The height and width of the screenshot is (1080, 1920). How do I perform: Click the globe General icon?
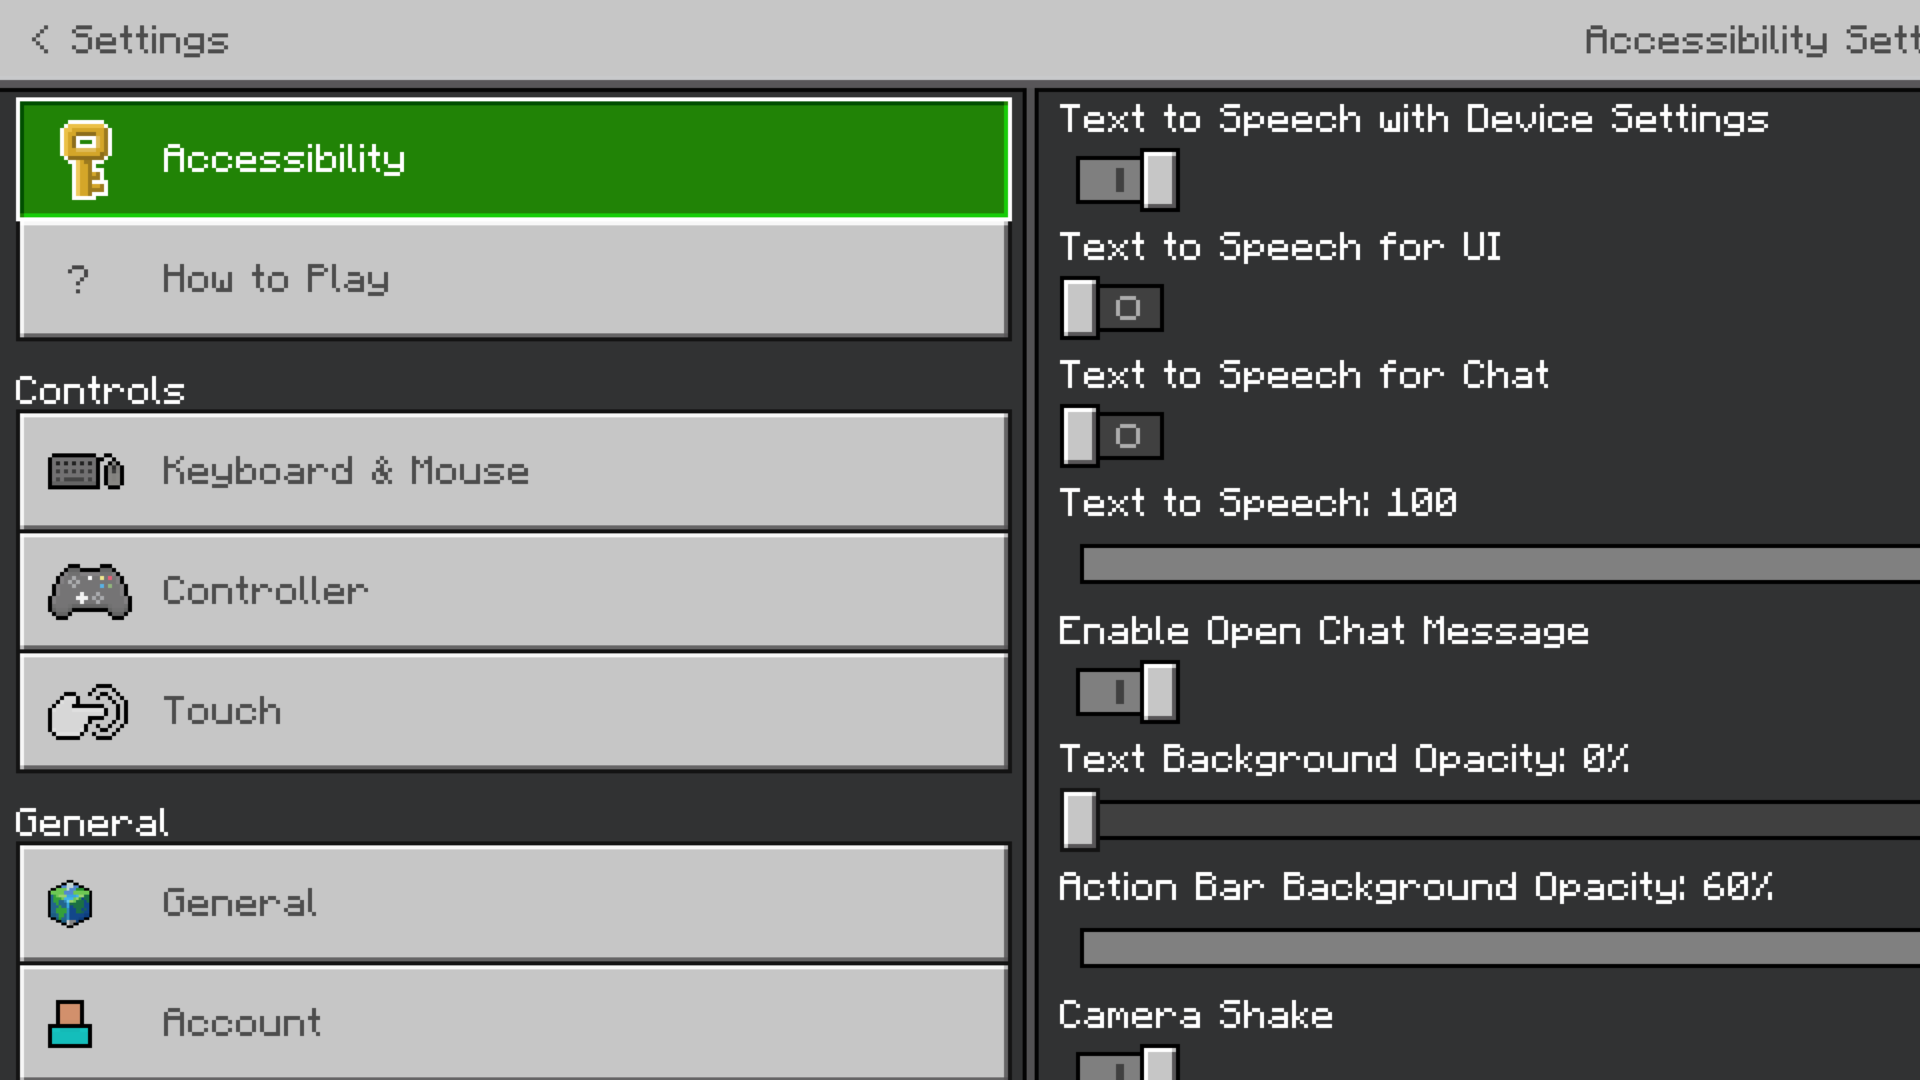[x=70, y=903]
